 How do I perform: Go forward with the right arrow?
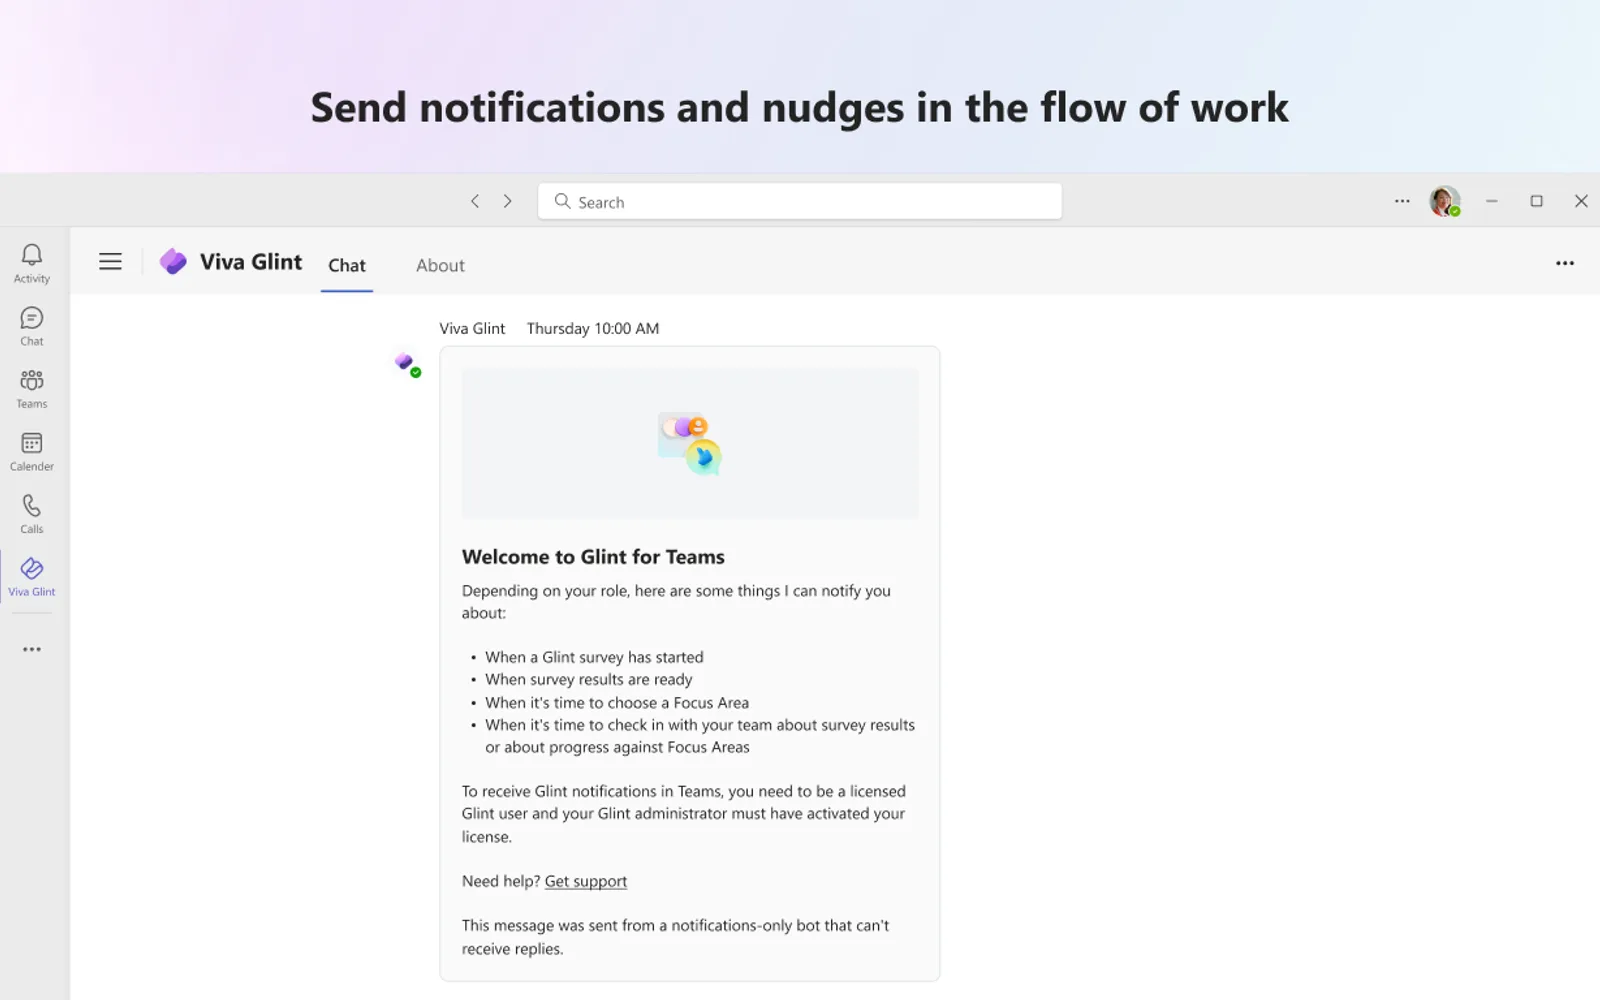508,201
